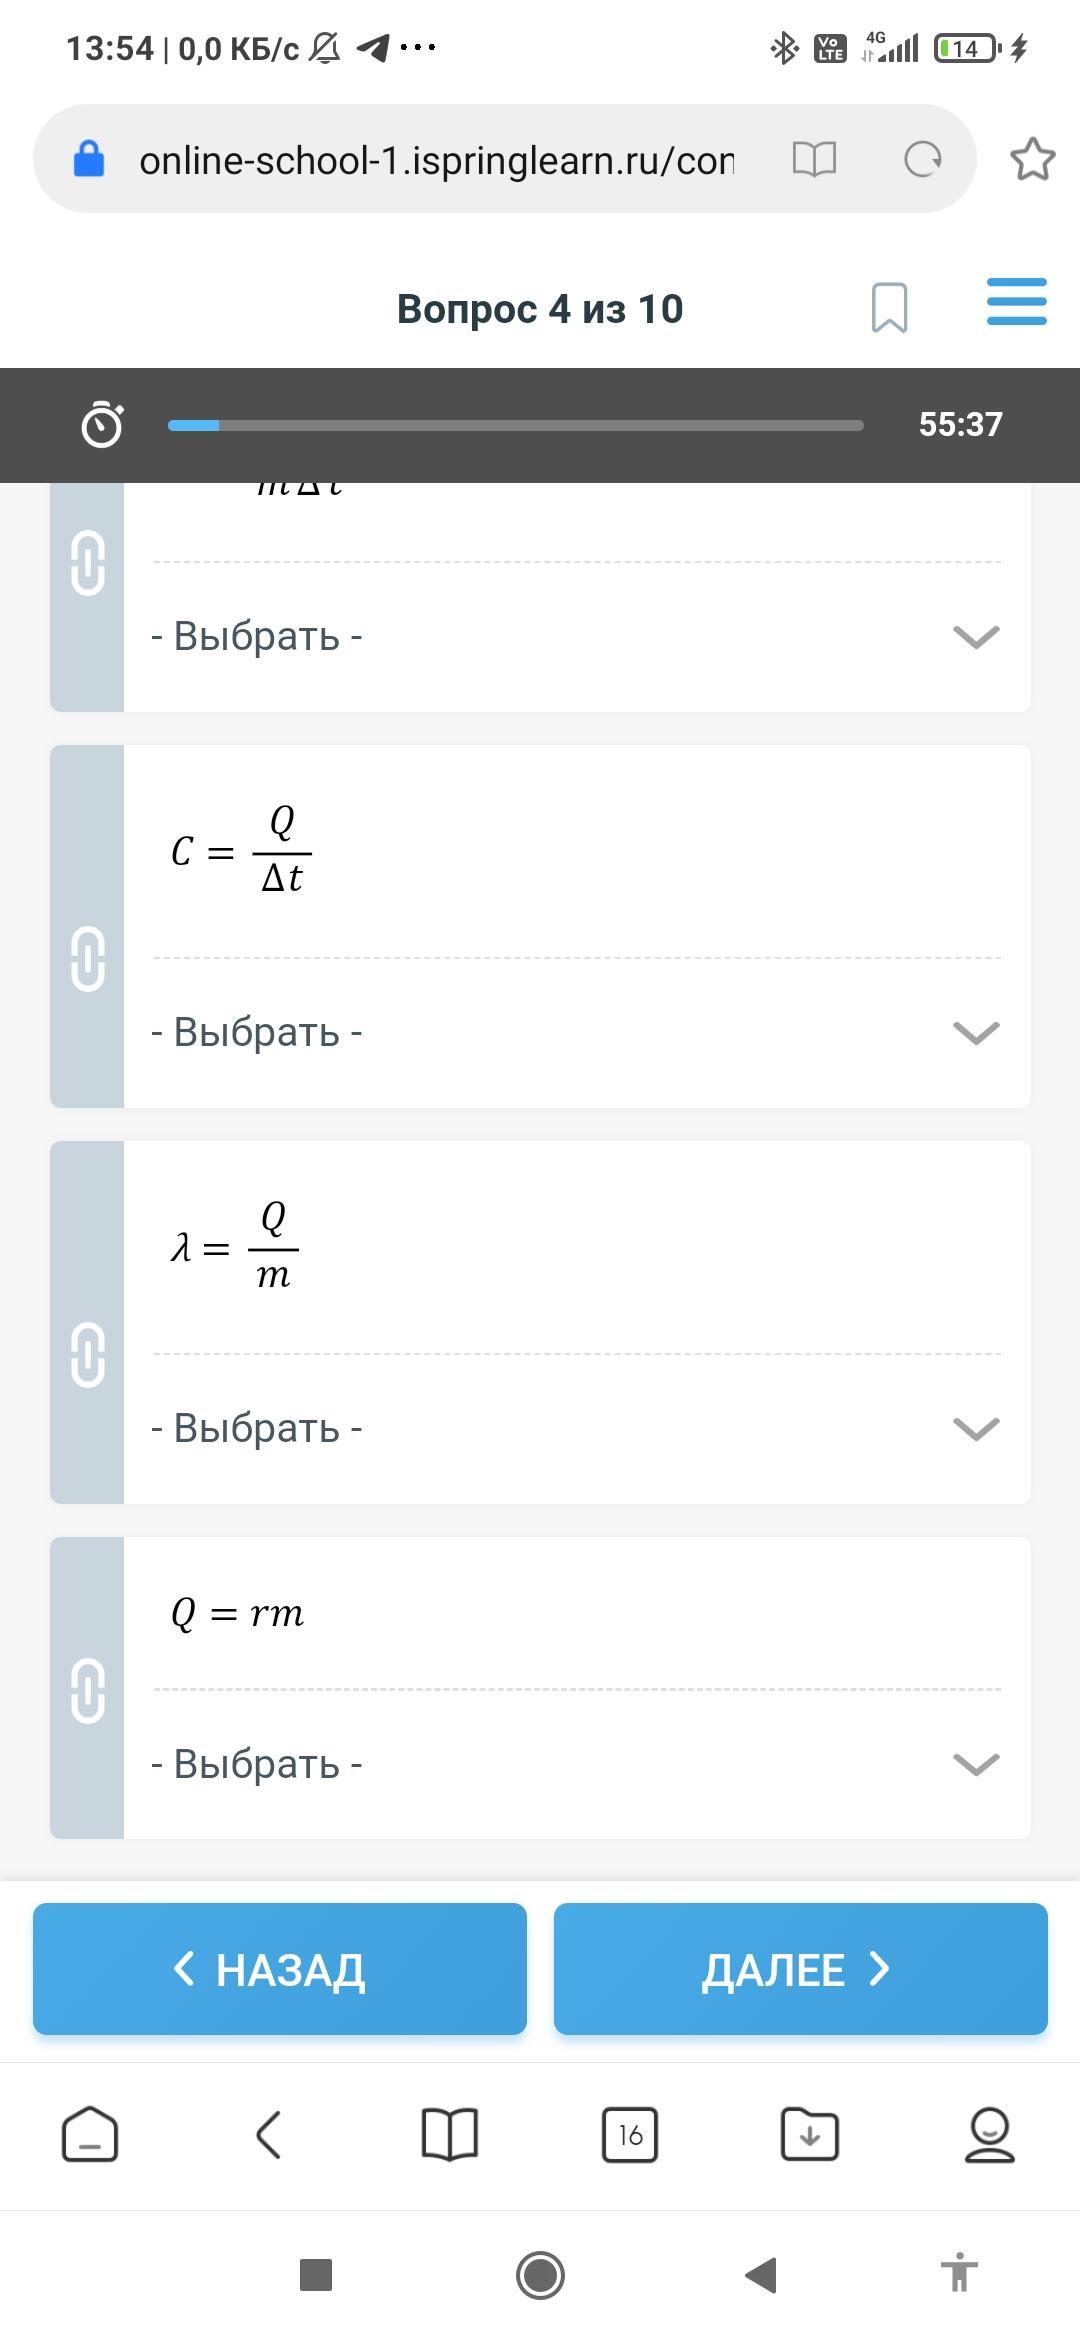1080x2340 pixels.
Task: Tap the URL address field
Action: [436, 160]
